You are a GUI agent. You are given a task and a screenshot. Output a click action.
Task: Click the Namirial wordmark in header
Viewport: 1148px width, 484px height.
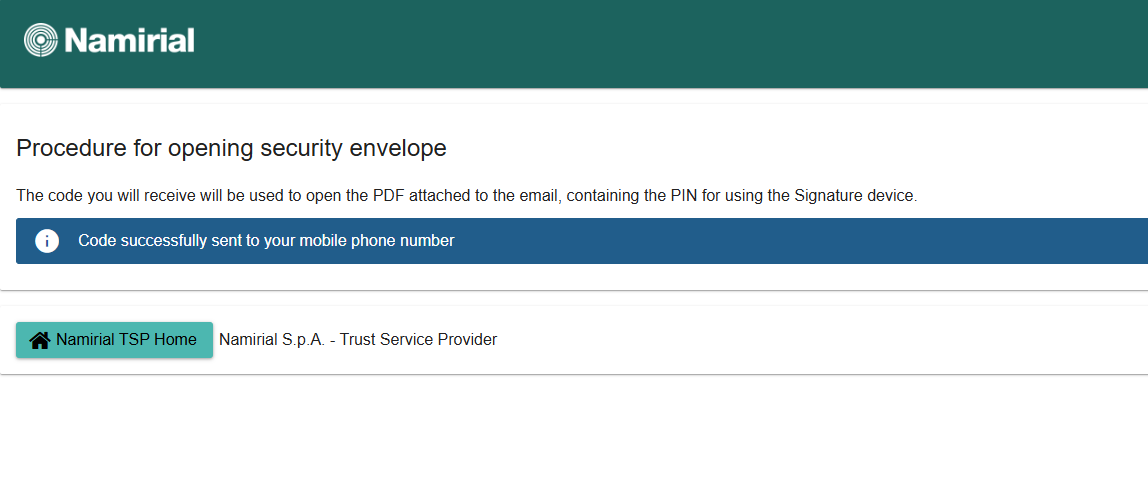(x=129, y=40)
